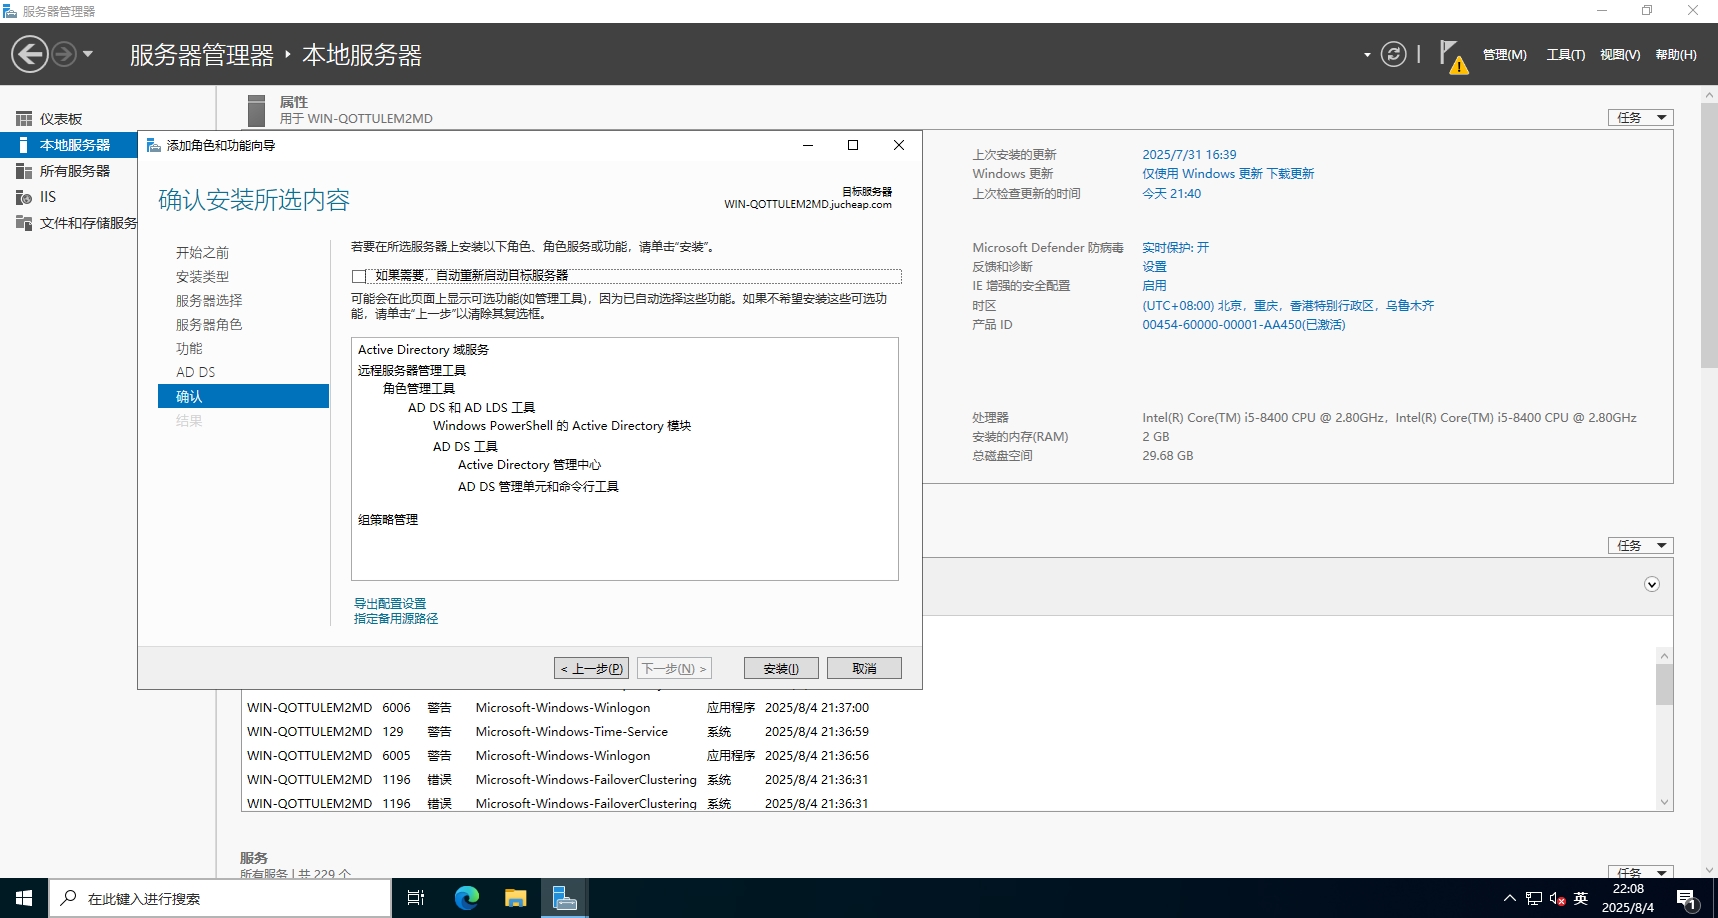Click the events list vertical scrollbar thumb
Screen dimensions: 1718x918
click(x=1664, y=685)
